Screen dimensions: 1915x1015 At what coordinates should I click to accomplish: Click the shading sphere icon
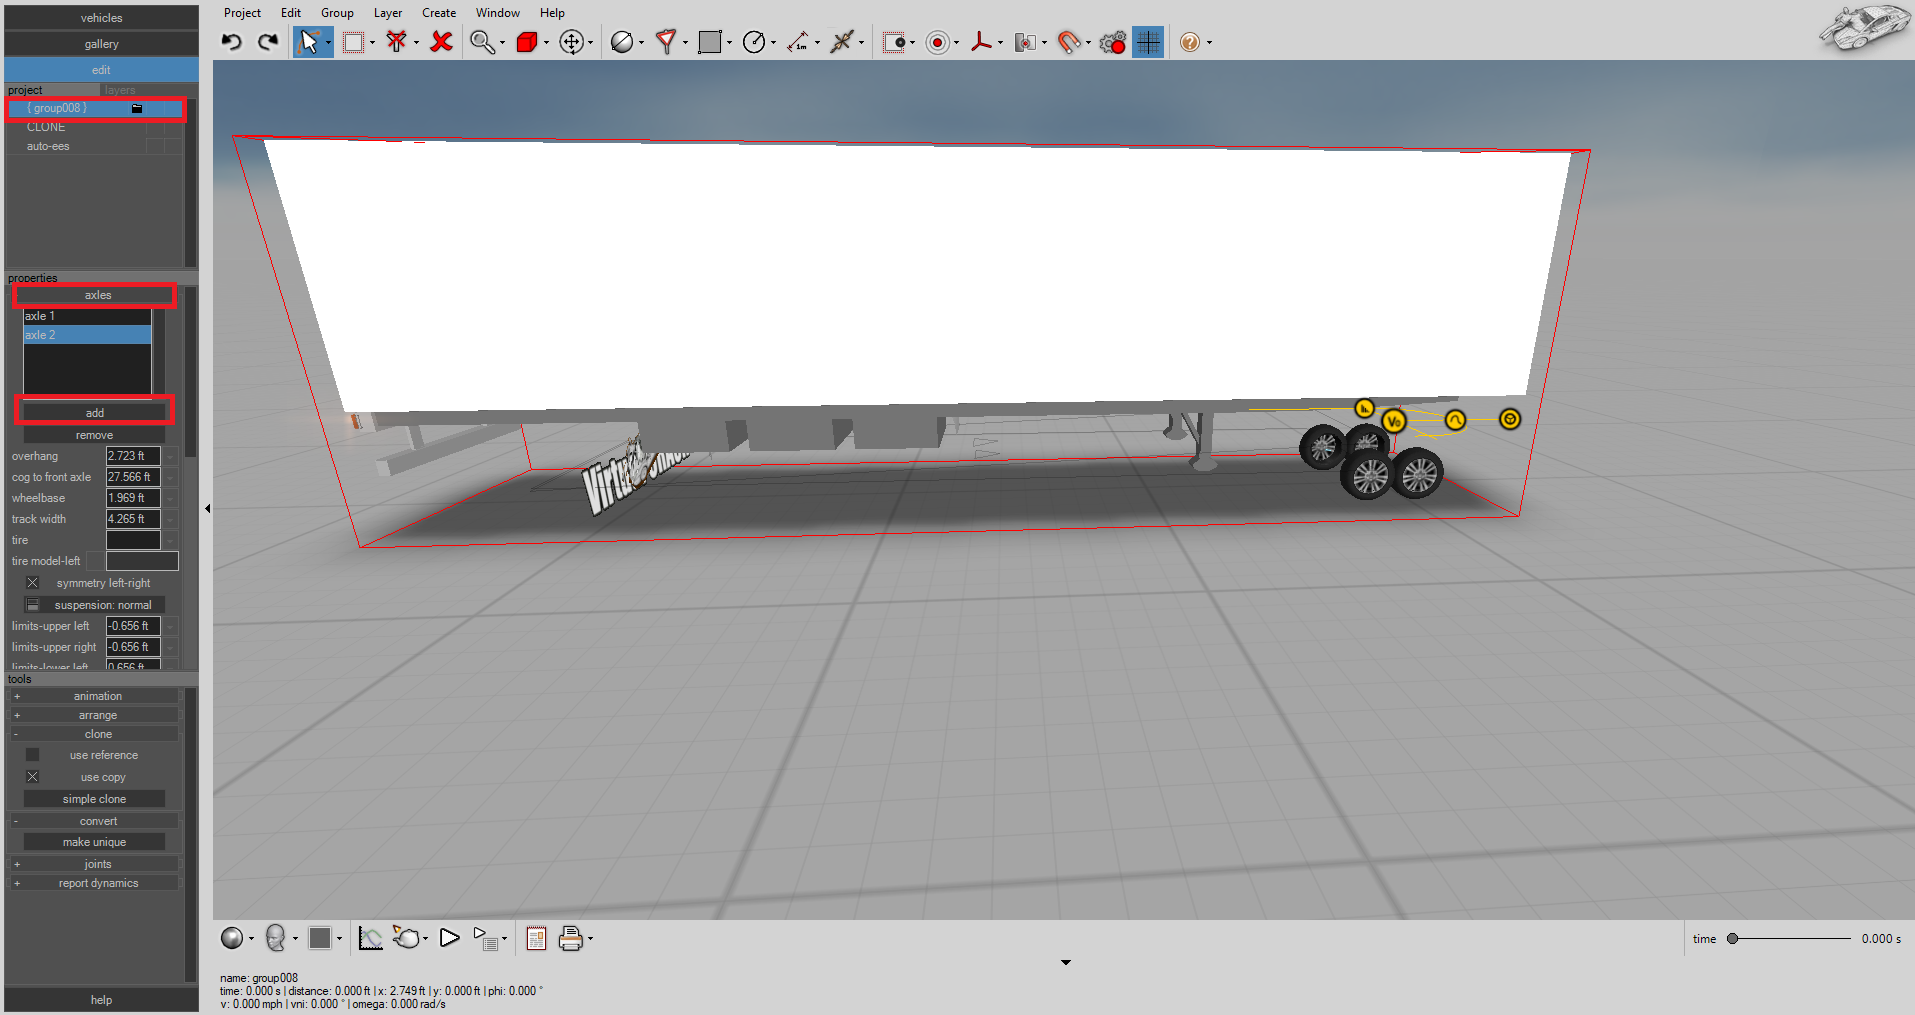click(231, 938)
